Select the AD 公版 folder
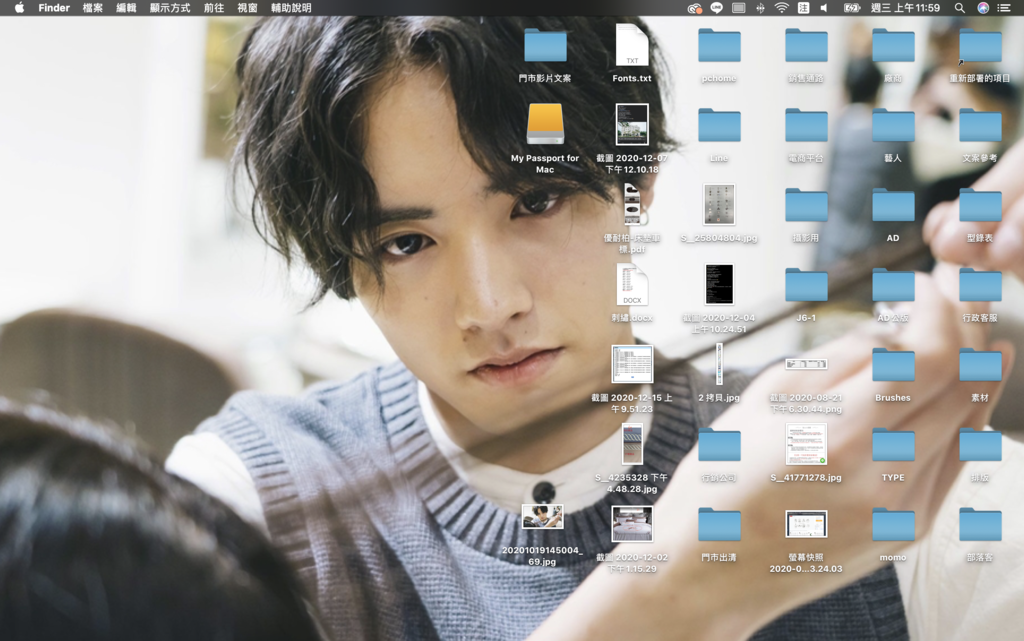Viewport: 1024px width, 641px height. [x=893, y=285]
